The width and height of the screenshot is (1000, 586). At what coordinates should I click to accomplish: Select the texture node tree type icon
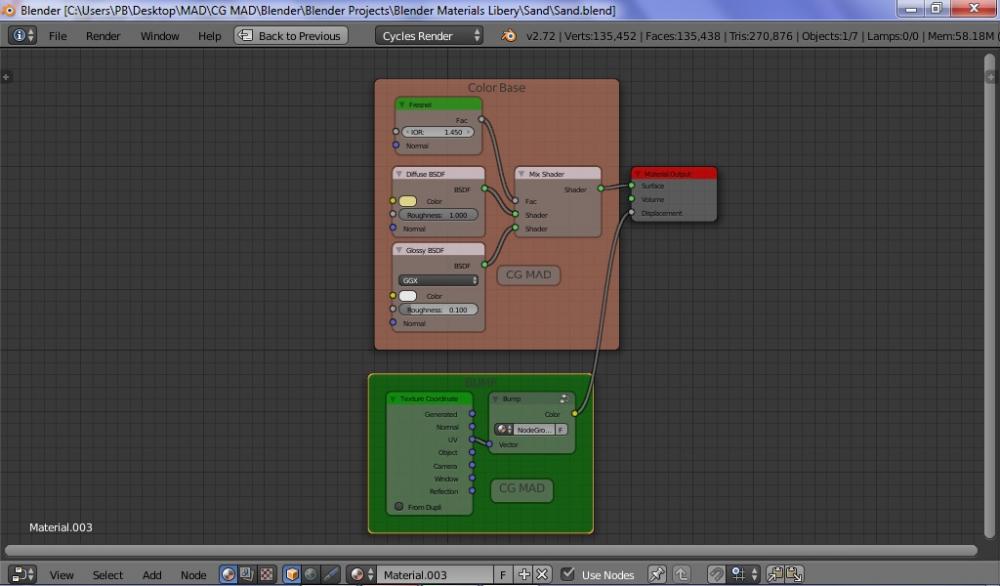[267, 575]
